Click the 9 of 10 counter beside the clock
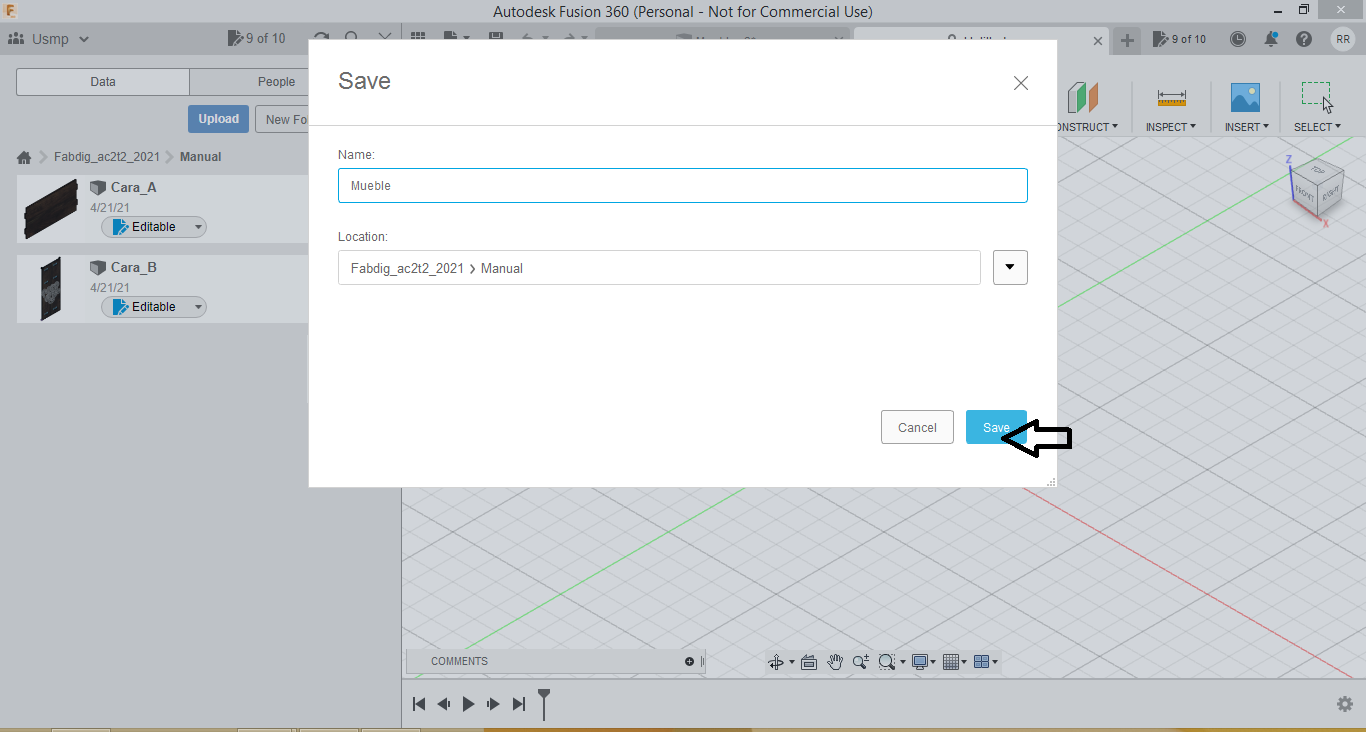1366x734 pixels. click(1180, 39)
